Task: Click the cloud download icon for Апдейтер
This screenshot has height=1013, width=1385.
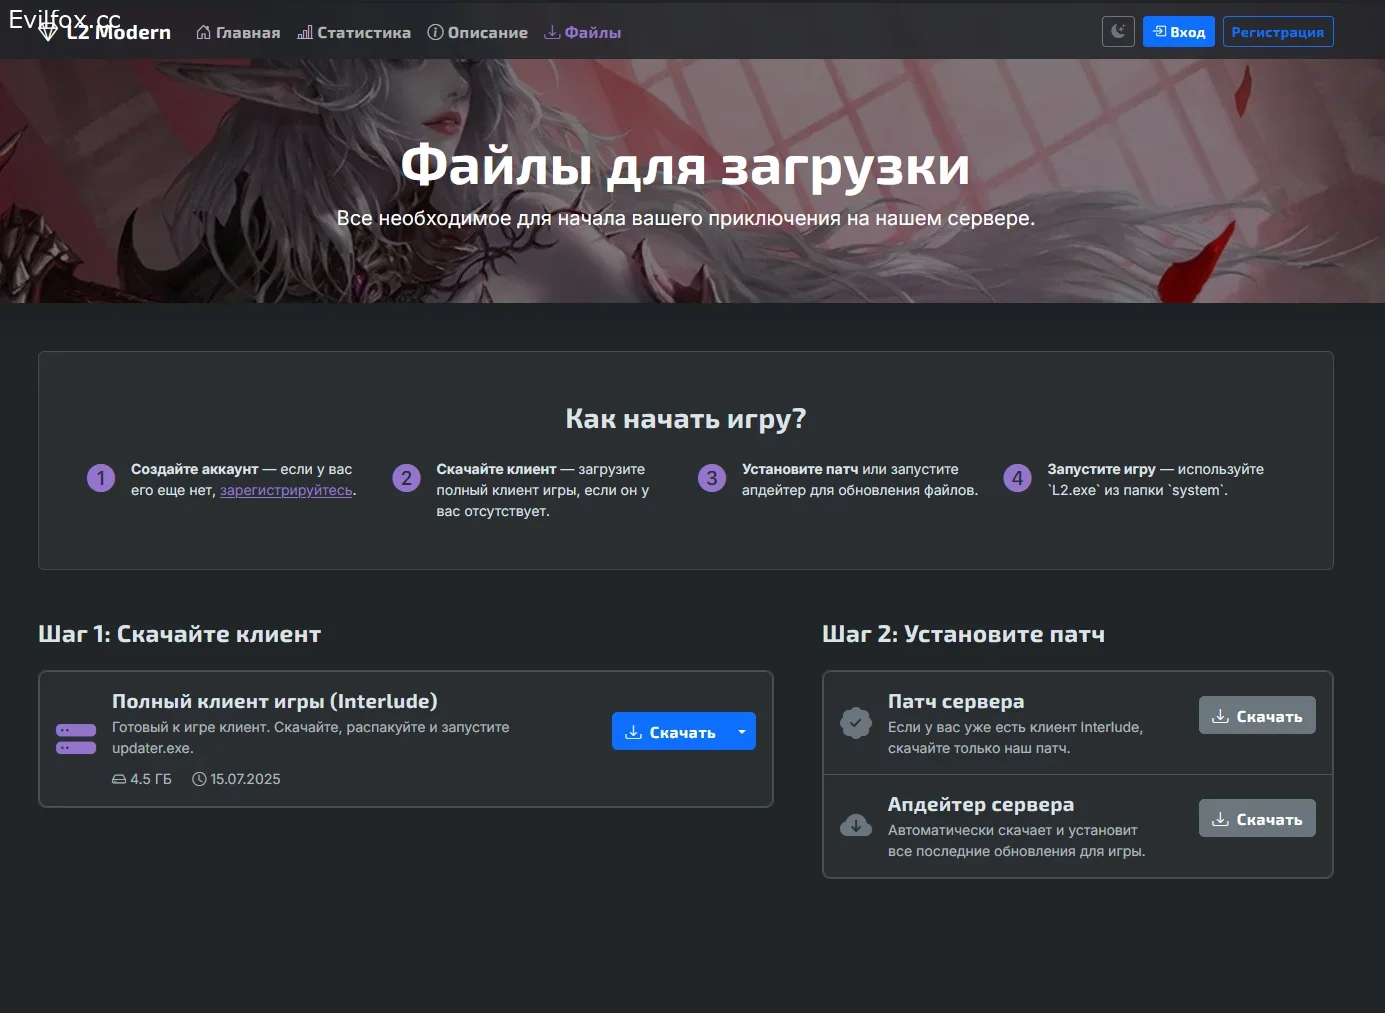Action: (856, 826)
